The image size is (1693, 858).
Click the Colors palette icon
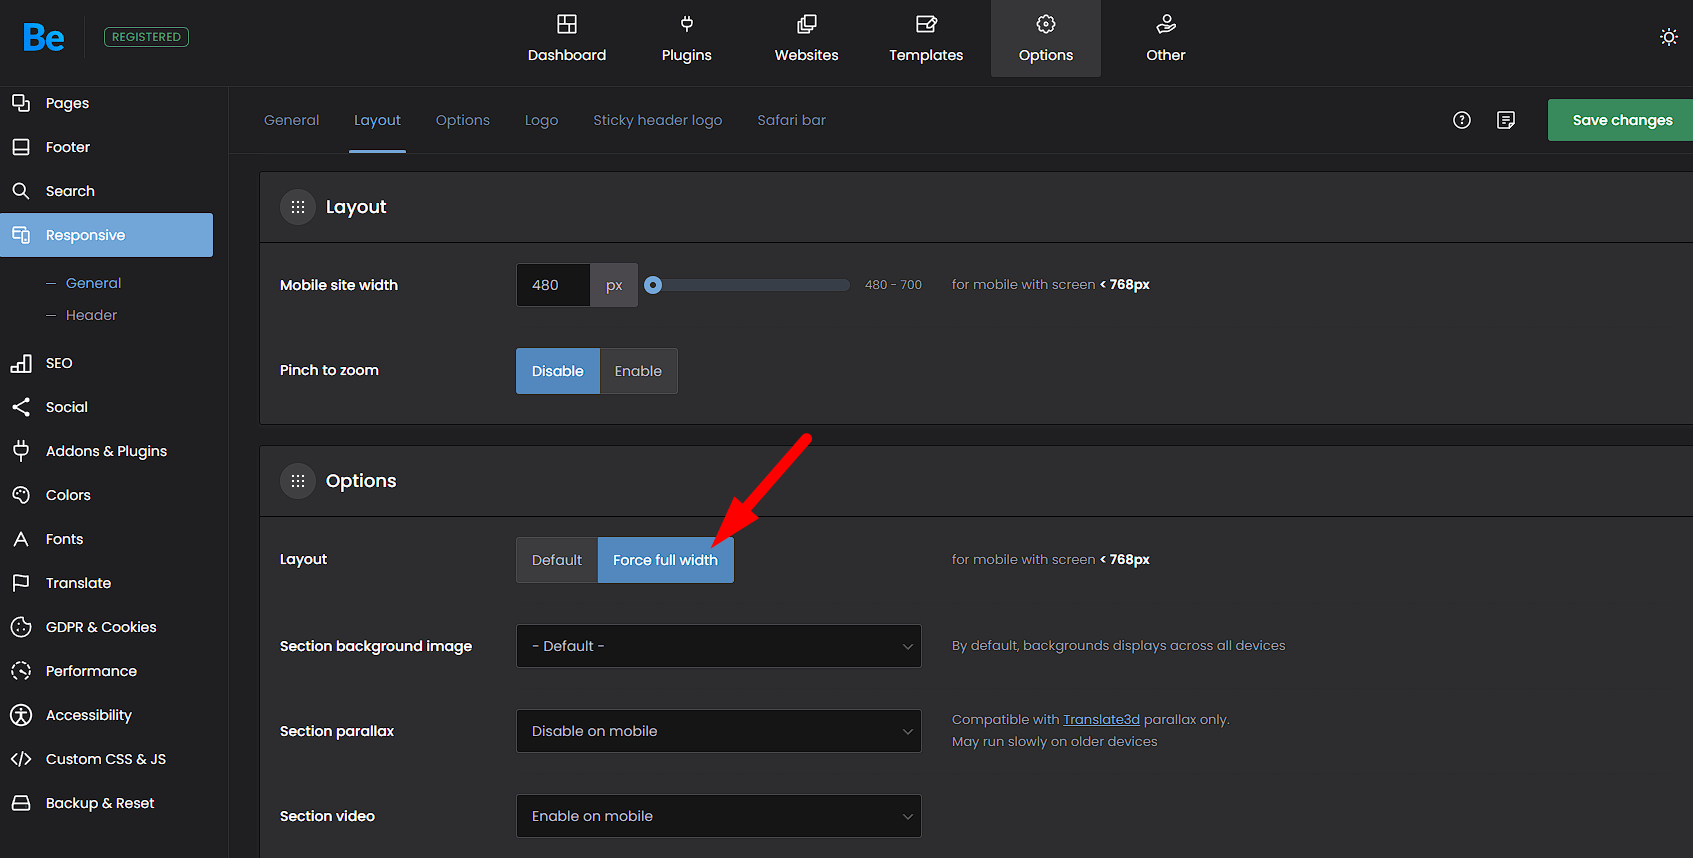[x=21, y=495]
